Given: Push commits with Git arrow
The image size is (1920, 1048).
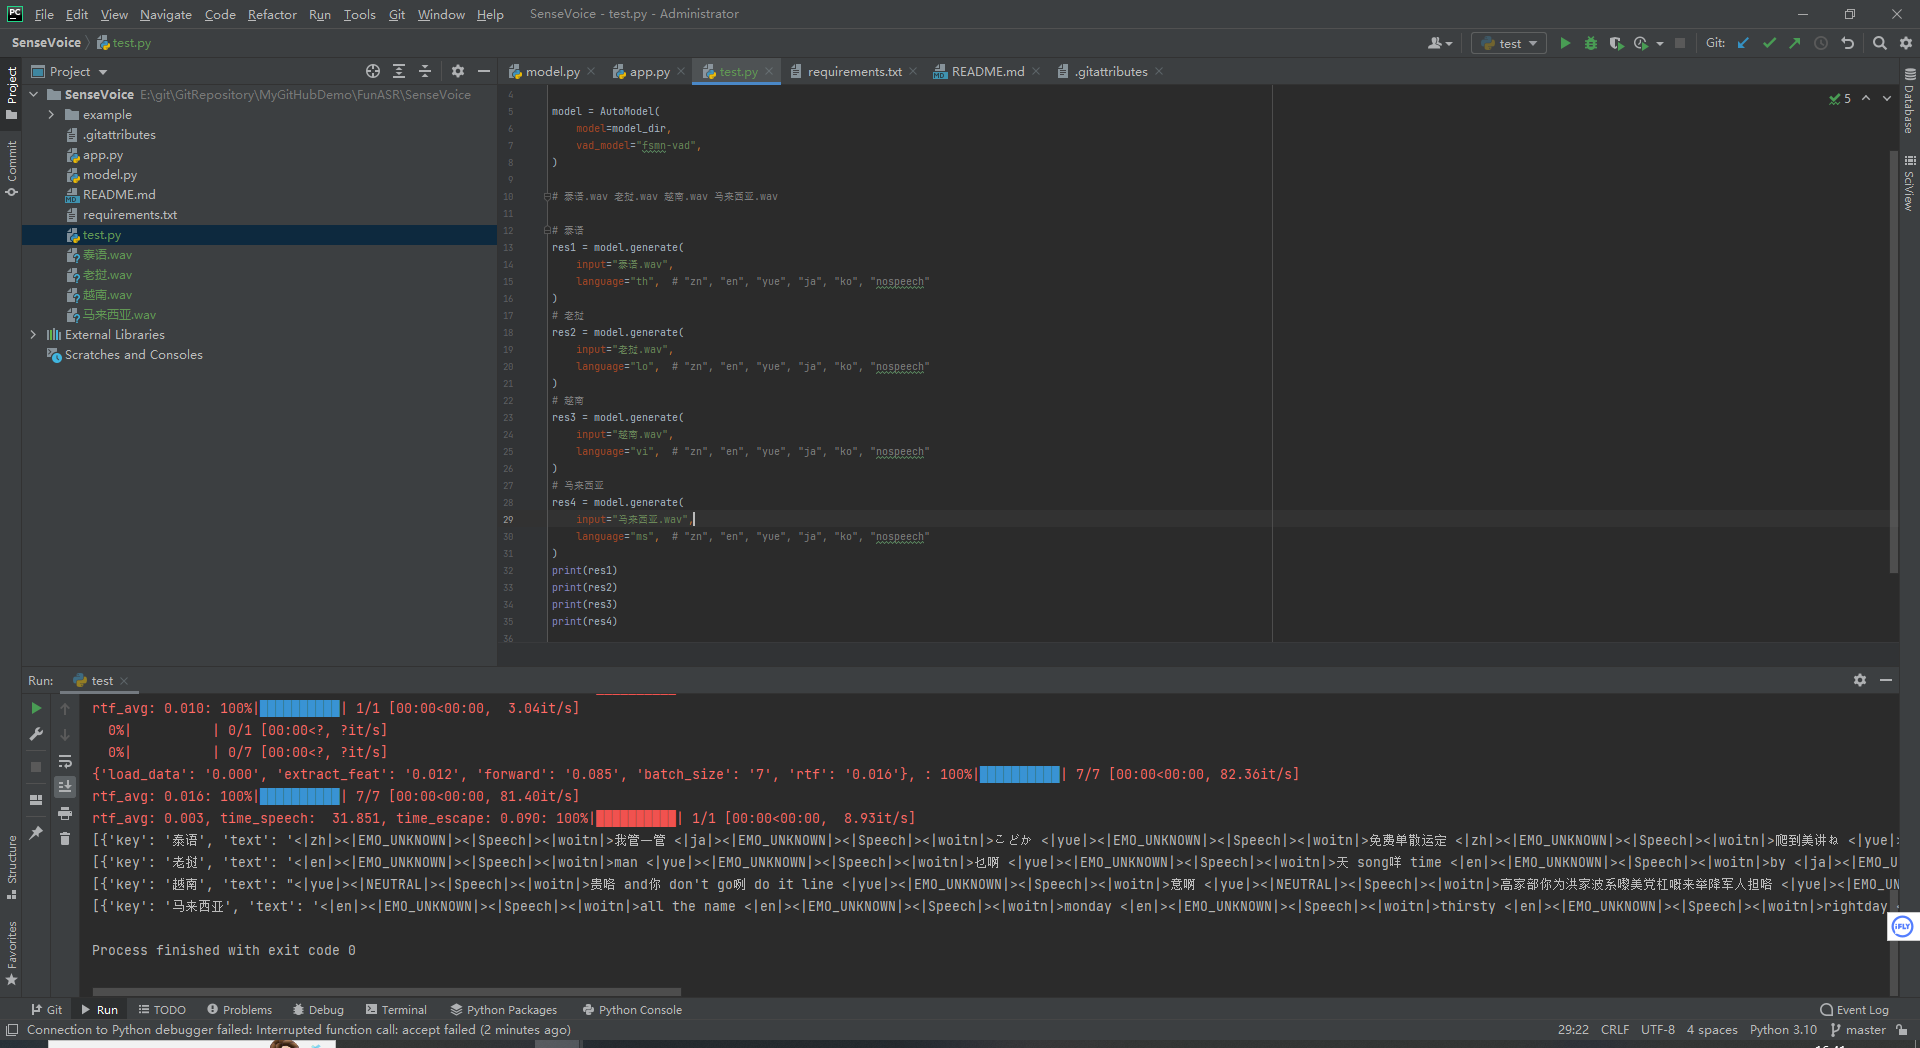Looking at the screenshot, I should click(x=1795, y=43).
